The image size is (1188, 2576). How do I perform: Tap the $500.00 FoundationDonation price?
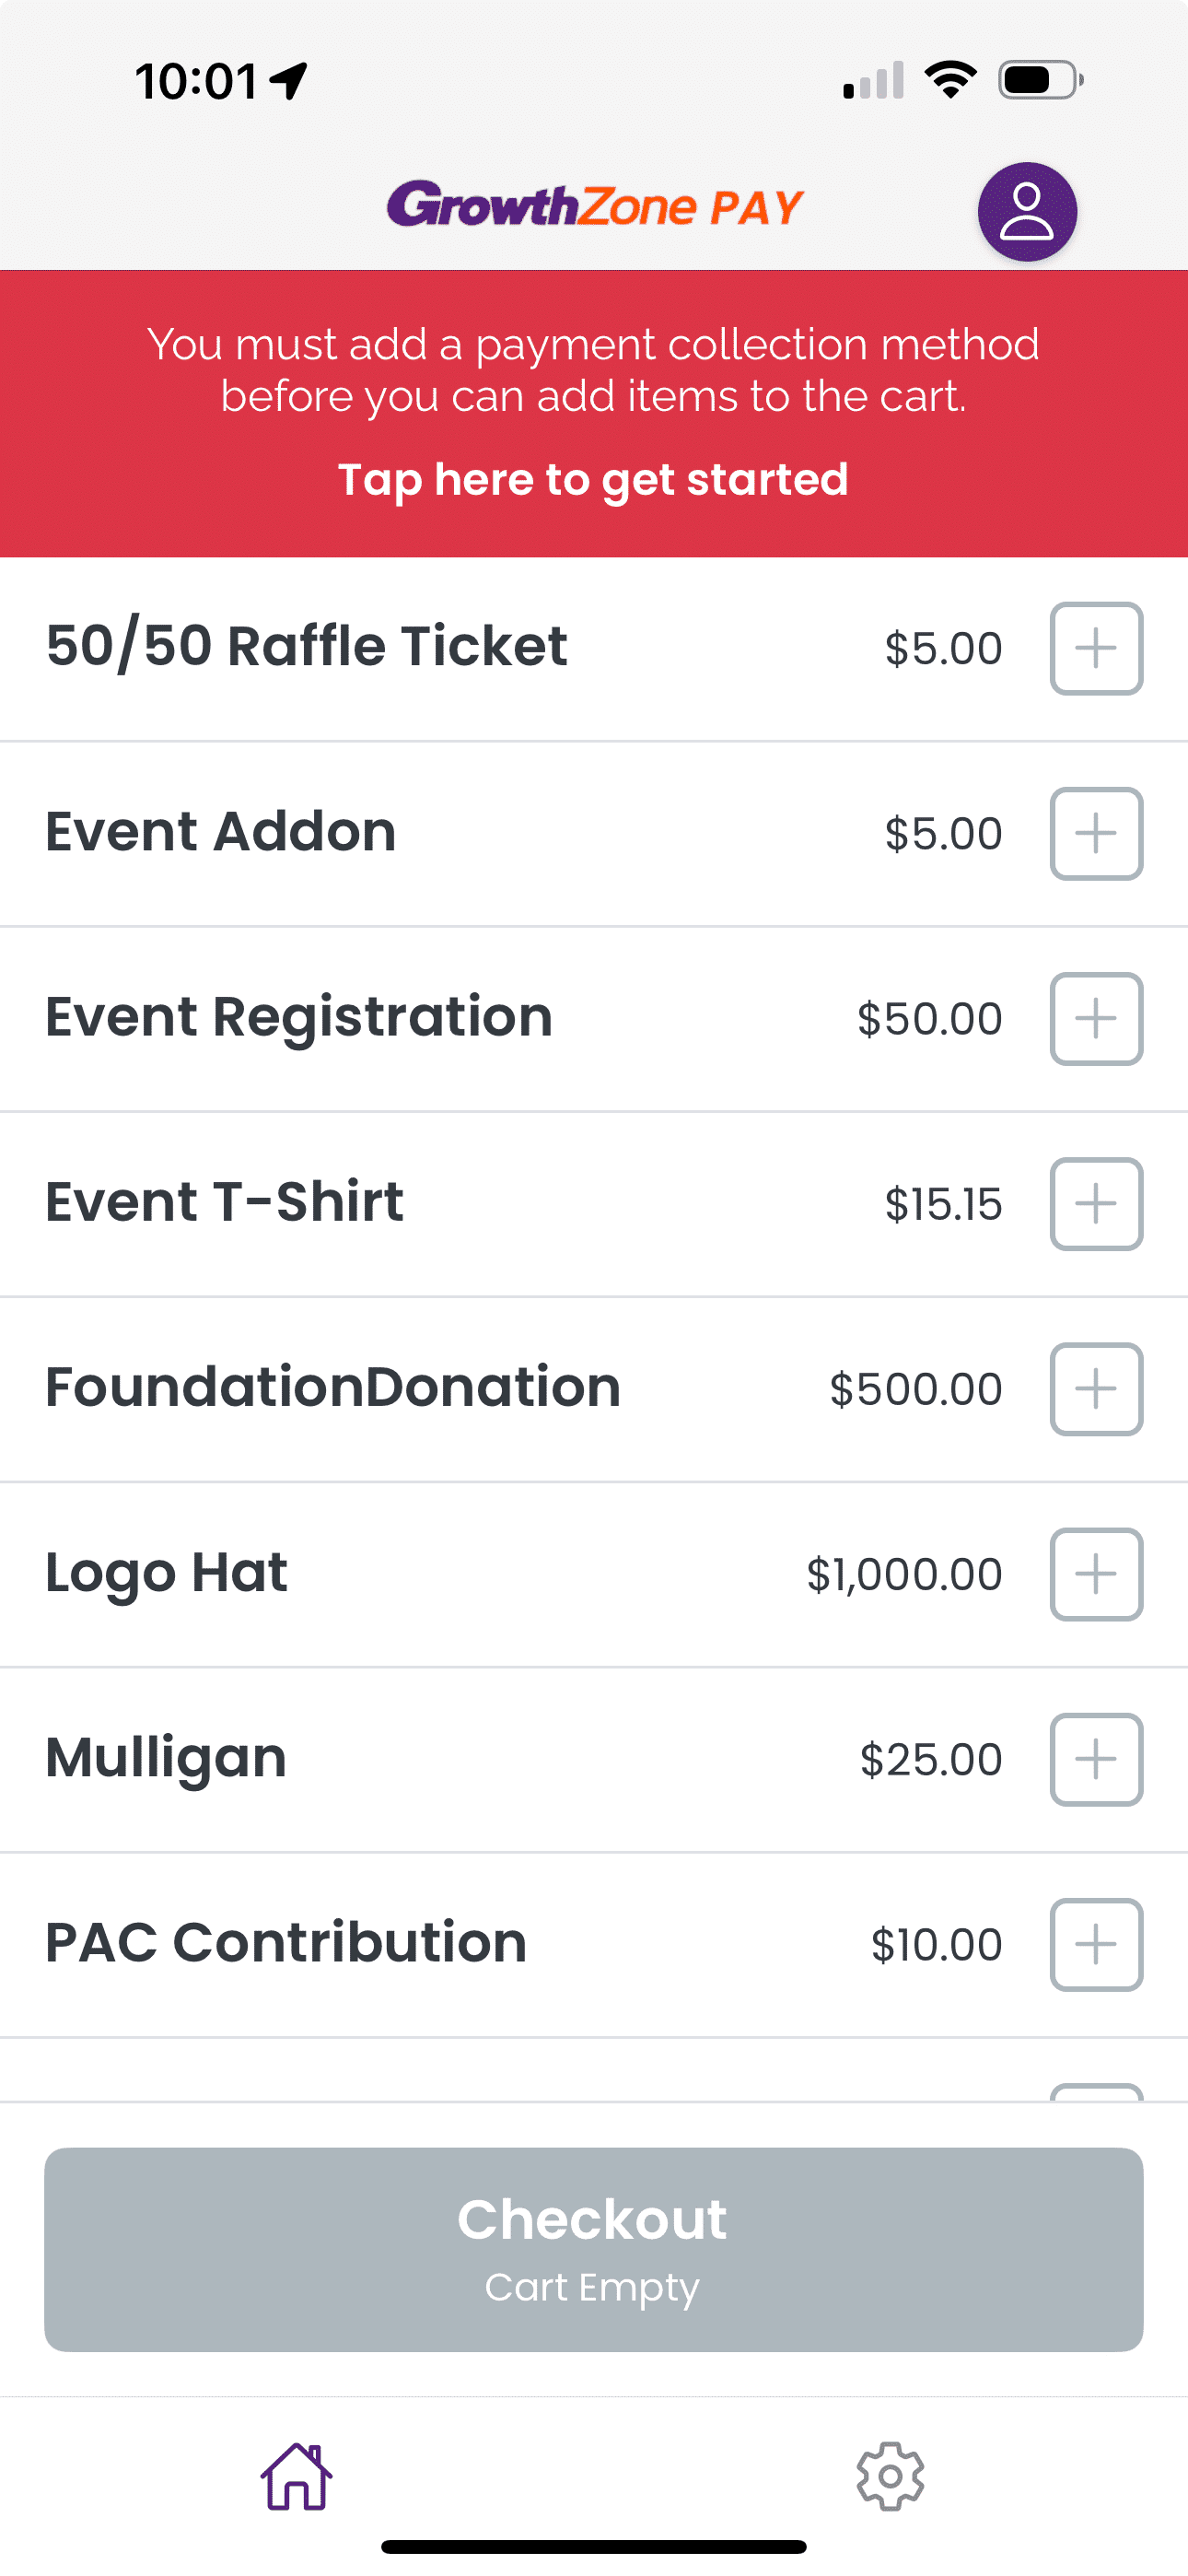point(915,1389)
